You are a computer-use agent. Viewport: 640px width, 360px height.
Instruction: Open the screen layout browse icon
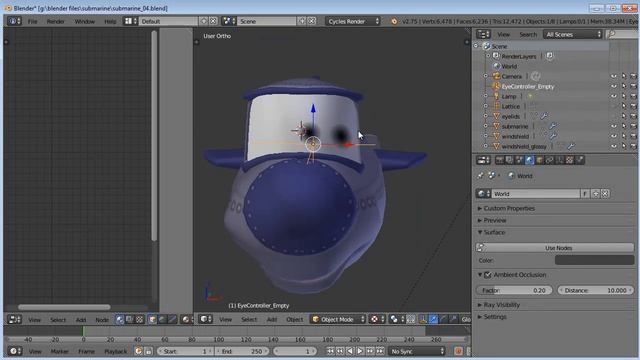(x=131, y=21)
